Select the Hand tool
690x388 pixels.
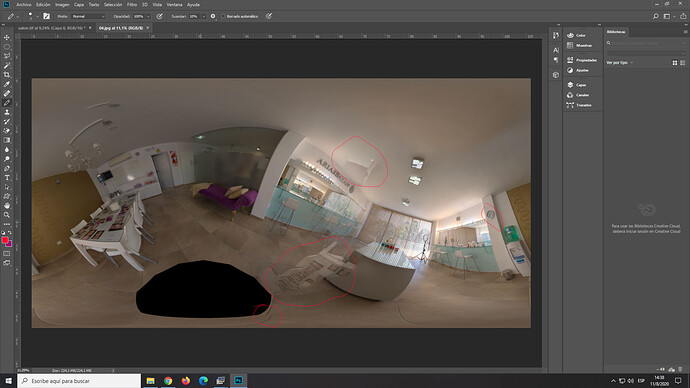coord(7,205)
